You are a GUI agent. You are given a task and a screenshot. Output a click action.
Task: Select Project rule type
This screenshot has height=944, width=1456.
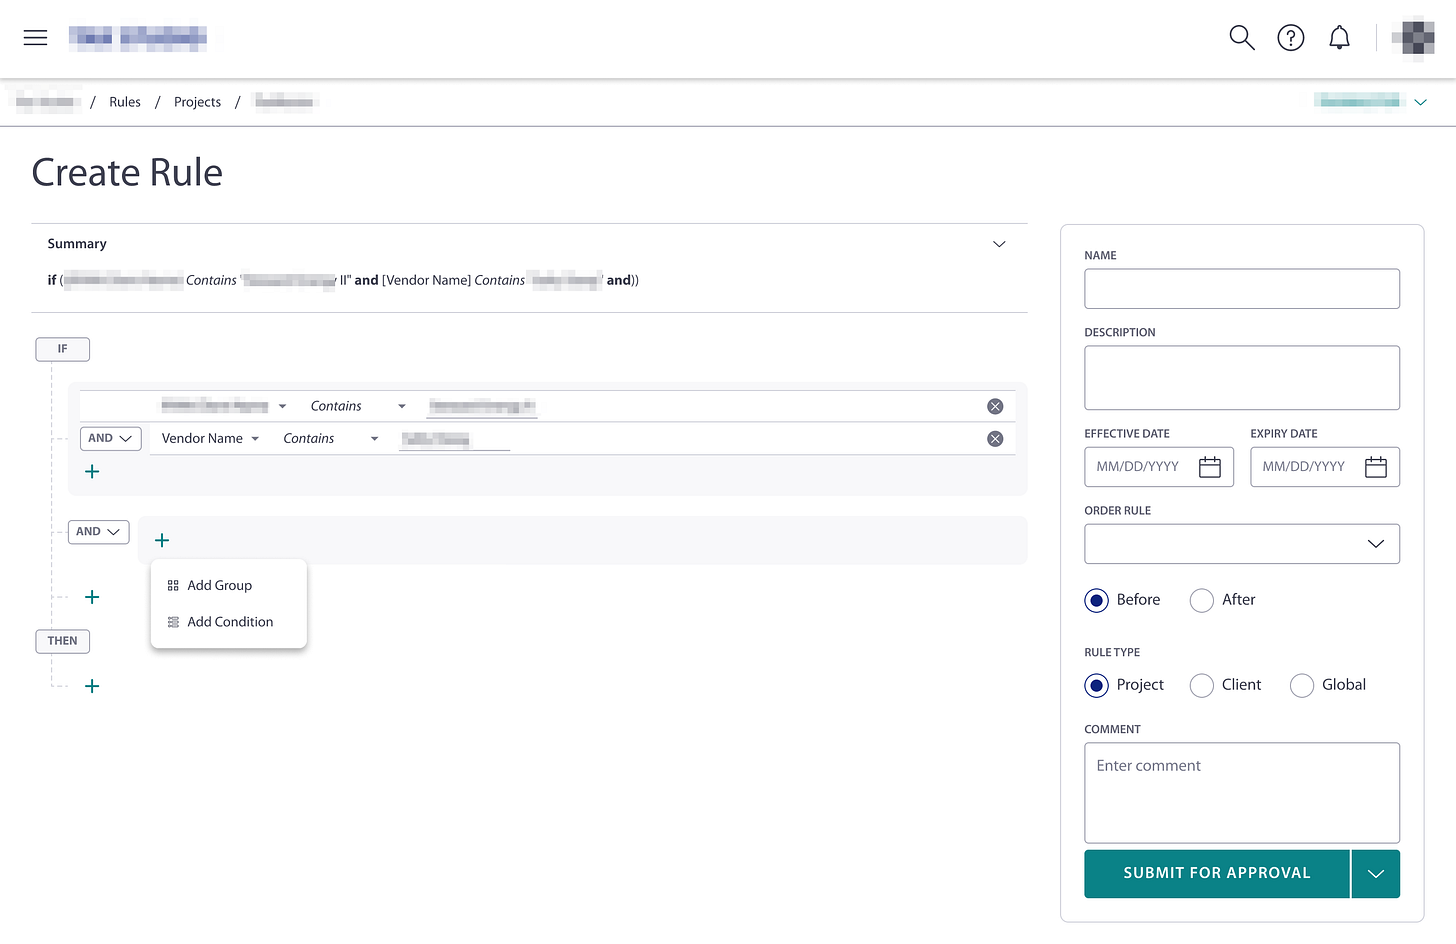[x=1096, y=685]
